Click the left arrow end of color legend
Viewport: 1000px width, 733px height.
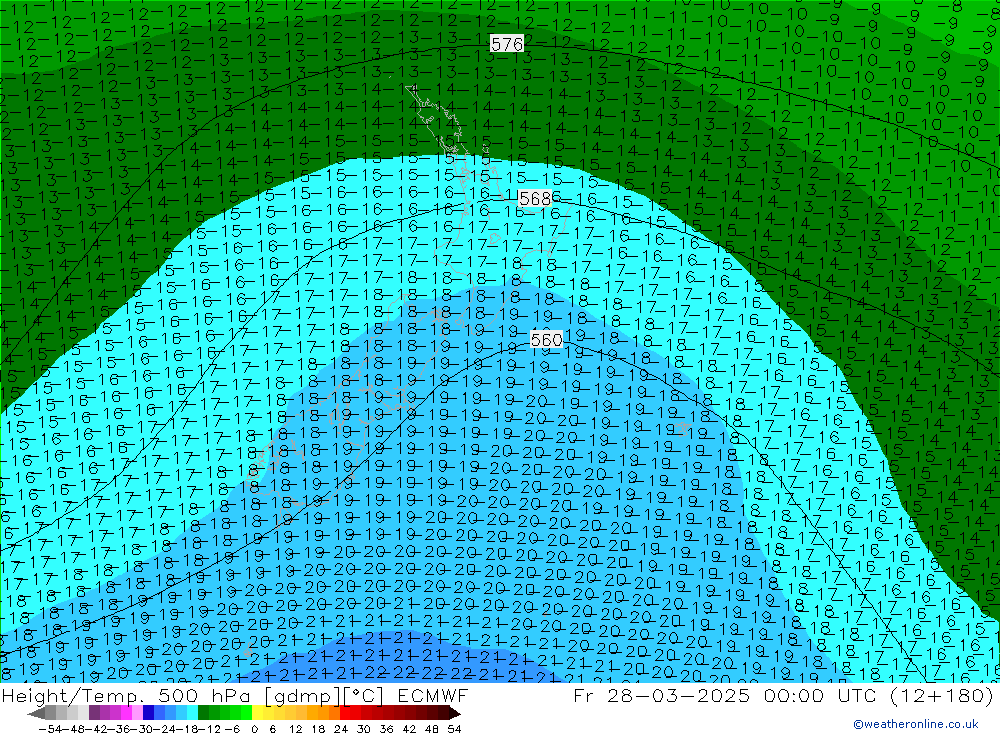click(36, 714)
